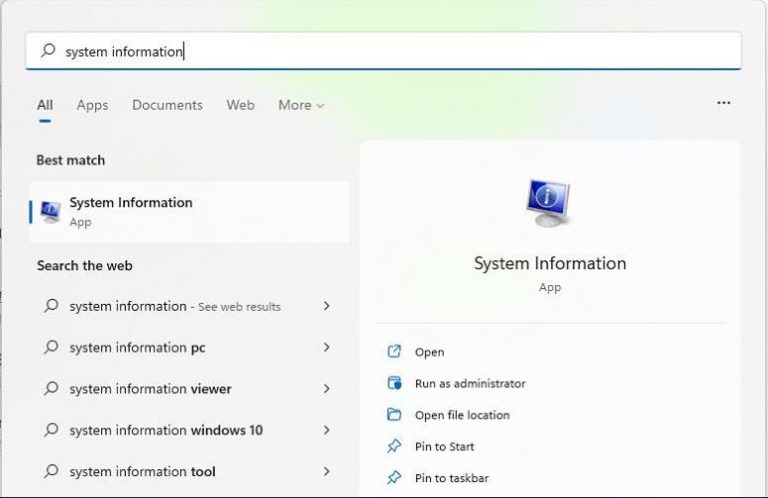Choose 'system information tool' web suggestion
Screen dimensions: 768x498
tap(142, 472)
